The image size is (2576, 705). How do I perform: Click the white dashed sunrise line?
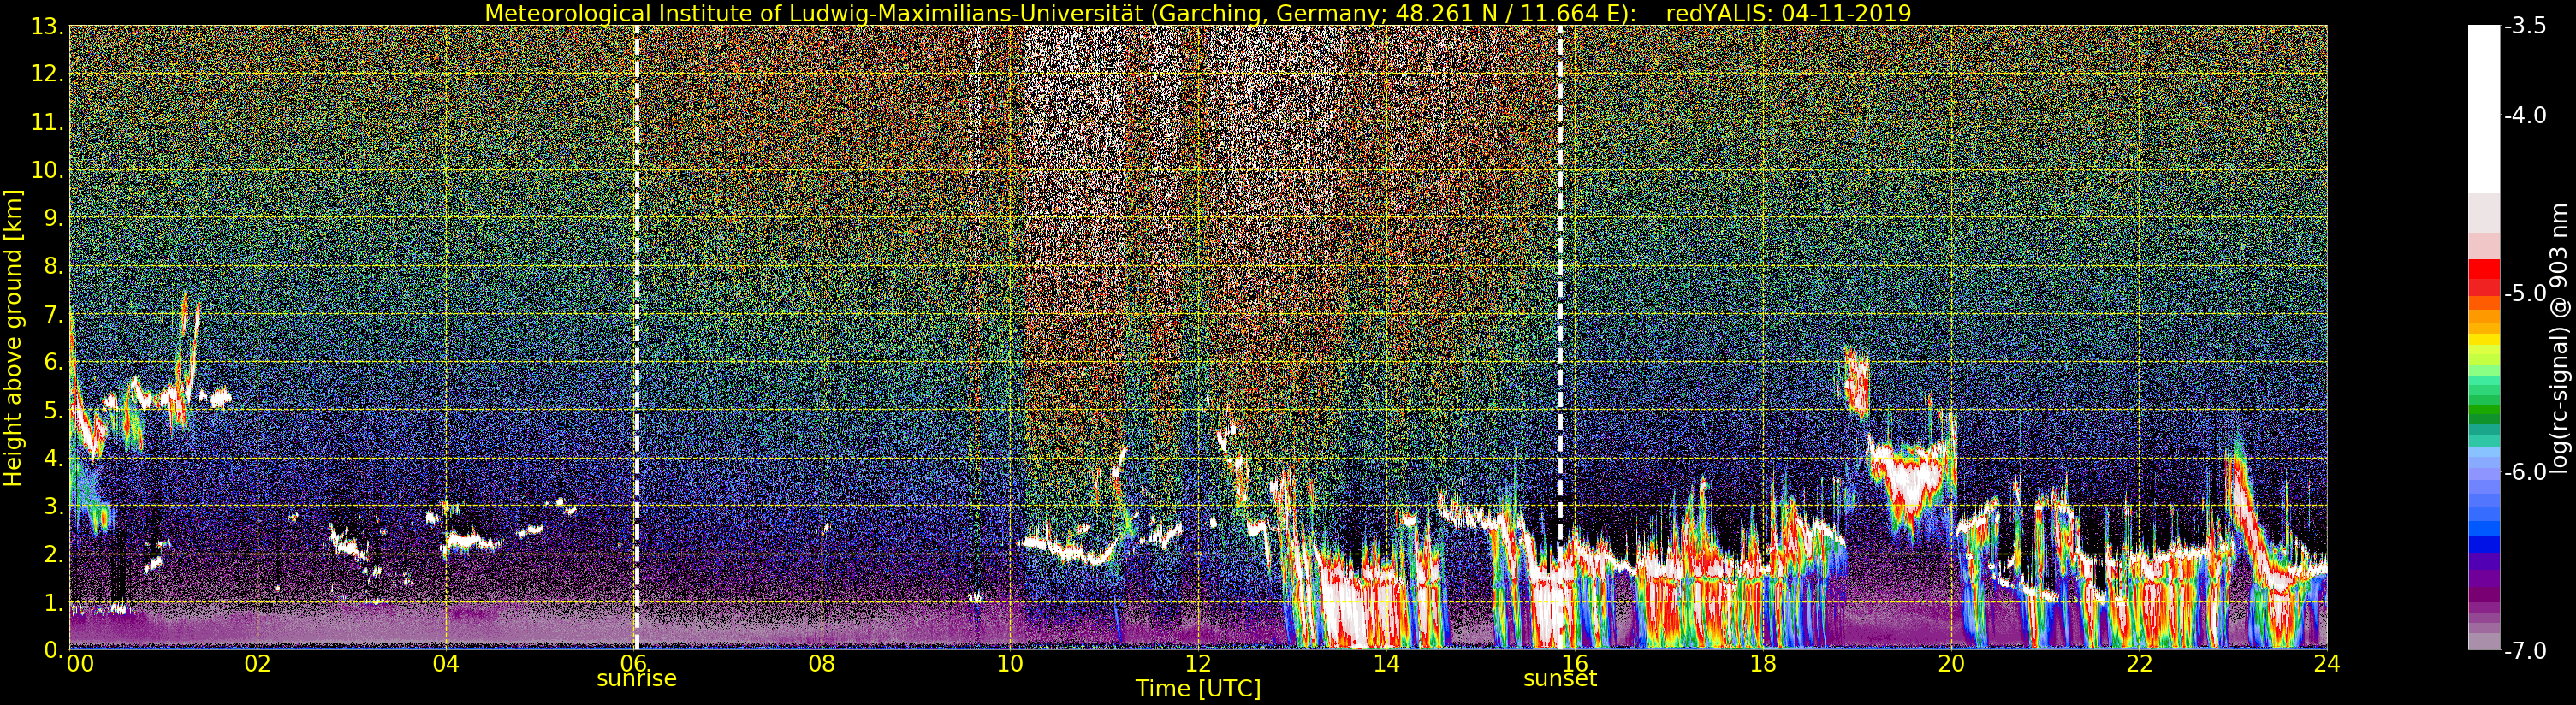pos(636,338)
